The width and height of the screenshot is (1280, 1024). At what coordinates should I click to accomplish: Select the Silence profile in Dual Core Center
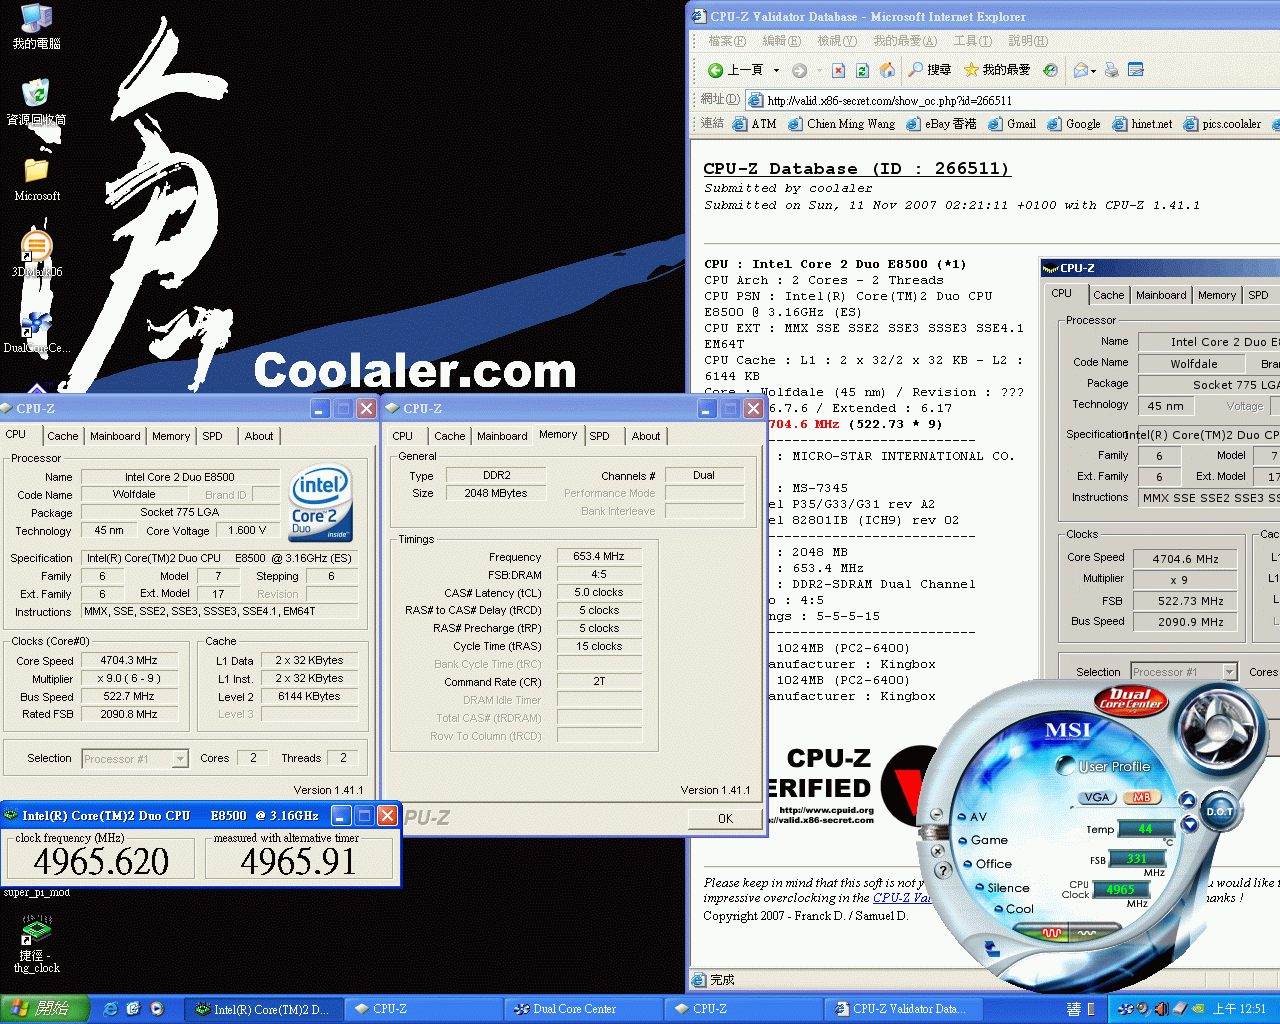point(1002,888)
